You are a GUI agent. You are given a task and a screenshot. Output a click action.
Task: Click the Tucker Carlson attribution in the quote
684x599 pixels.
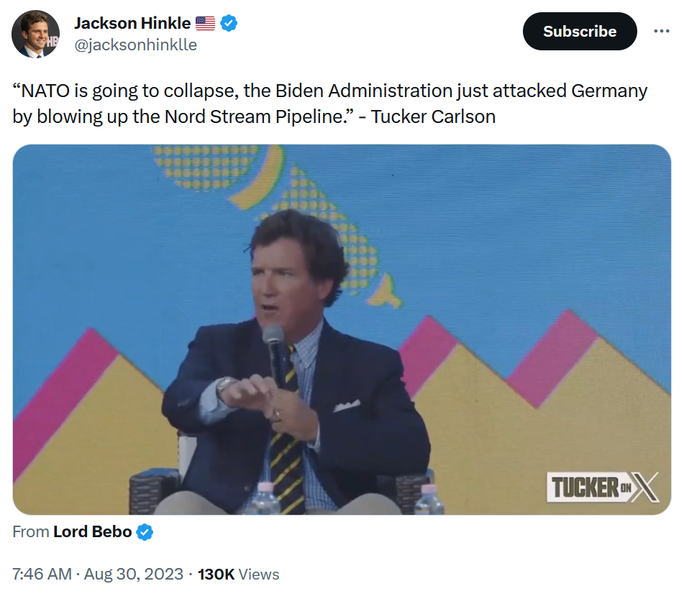pyautogui.click(x=433, y=117)
